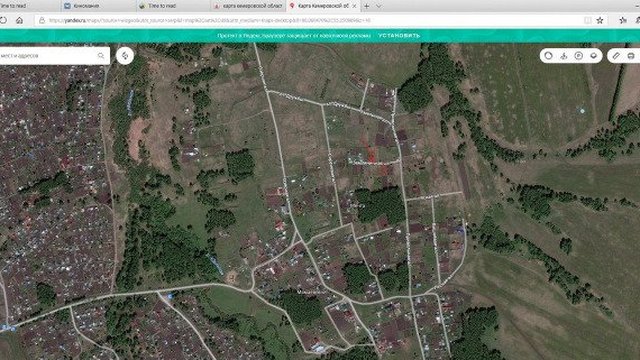
Task: Print the map with the printer icon
Action: (x=631, y=56)
